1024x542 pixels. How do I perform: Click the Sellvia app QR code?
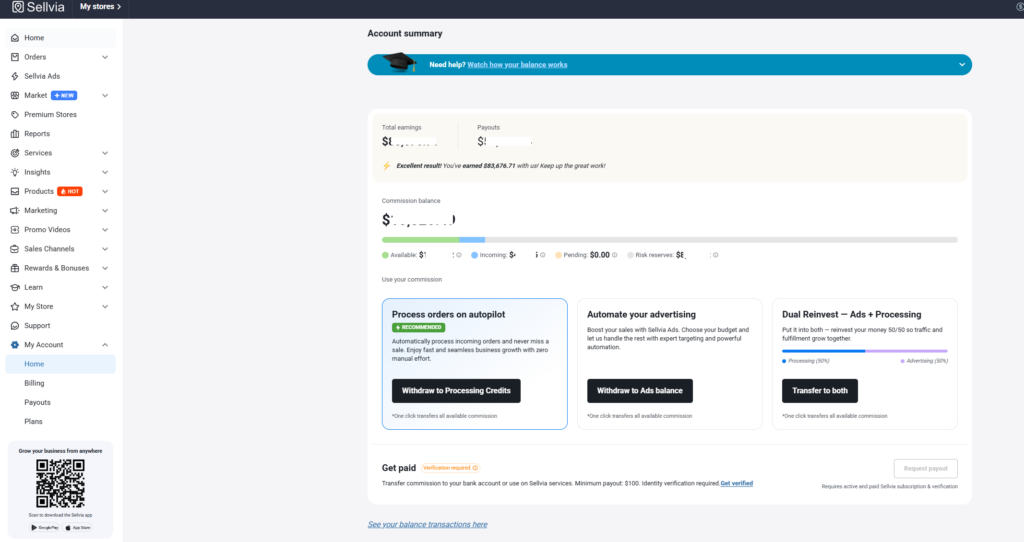coord(60,483)
